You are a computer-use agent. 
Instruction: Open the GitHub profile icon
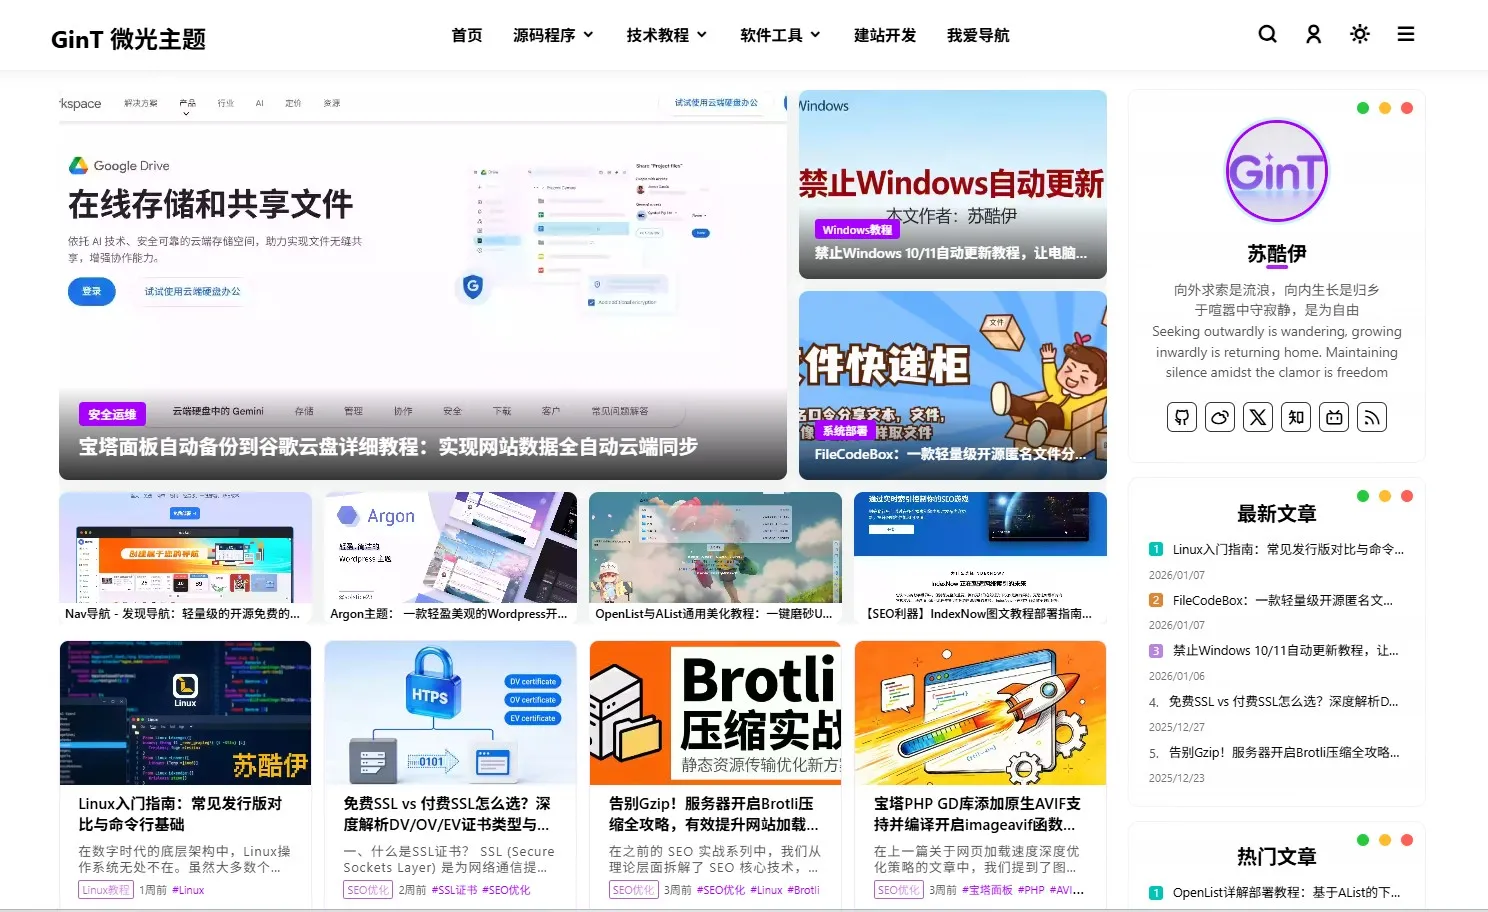click(1182, 417)
